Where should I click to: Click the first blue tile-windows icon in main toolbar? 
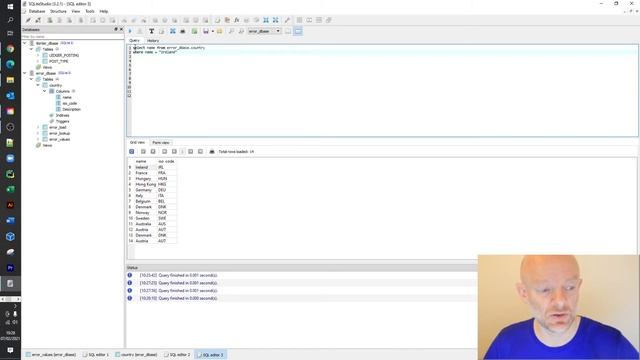[x=266, y=20]
